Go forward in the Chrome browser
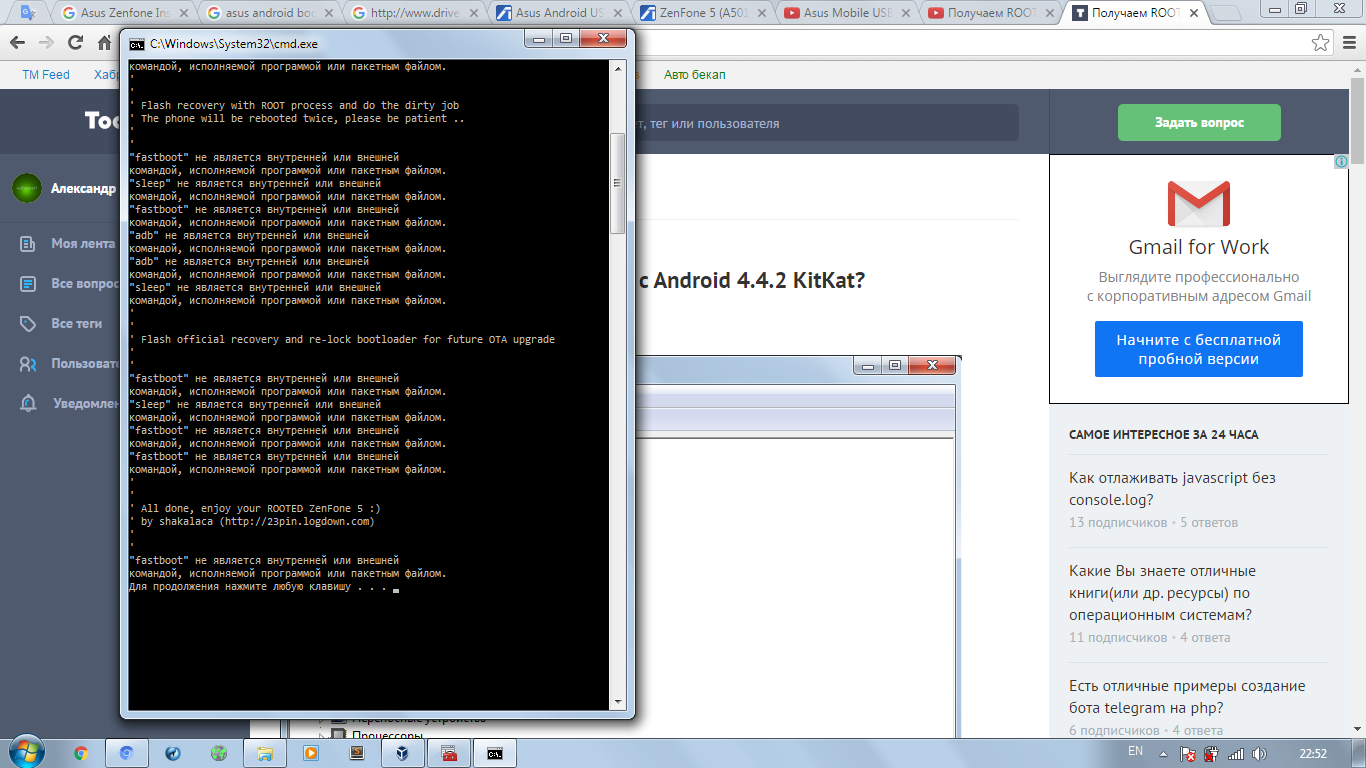The image size is (1366, 768). (46, 43)
